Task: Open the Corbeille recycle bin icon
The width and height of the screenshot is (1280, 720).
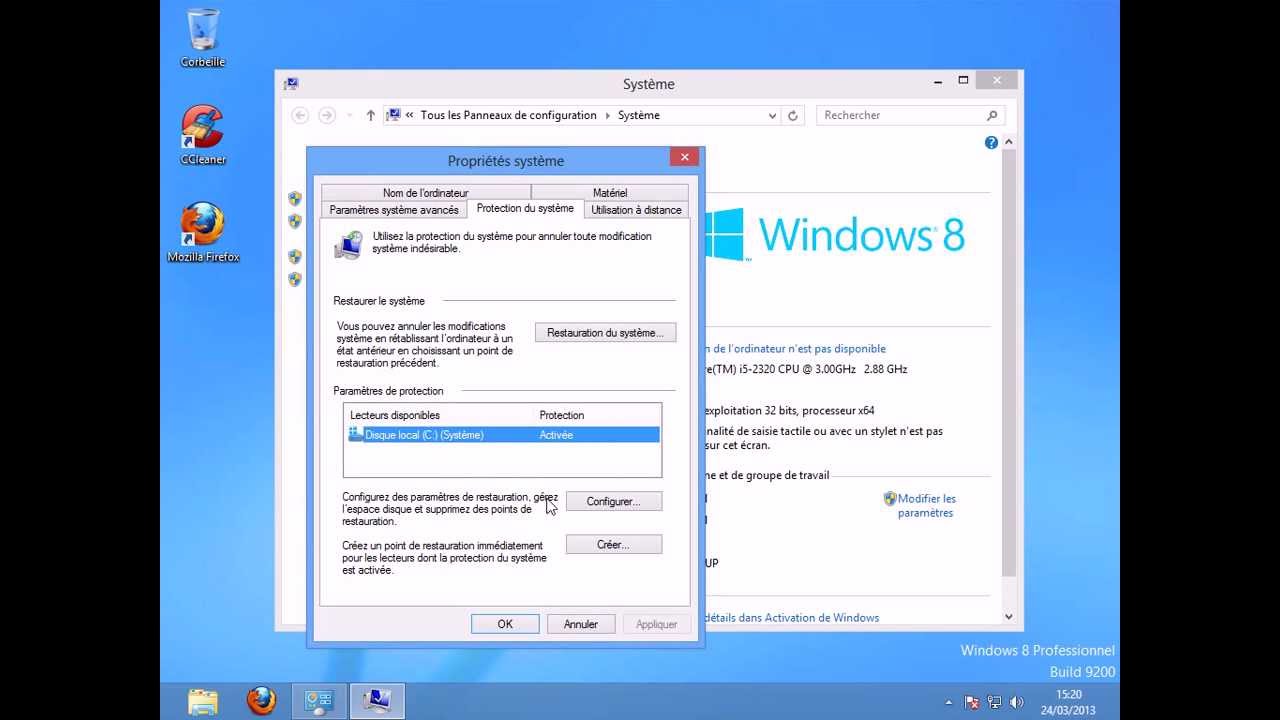Action: (203, 38)
